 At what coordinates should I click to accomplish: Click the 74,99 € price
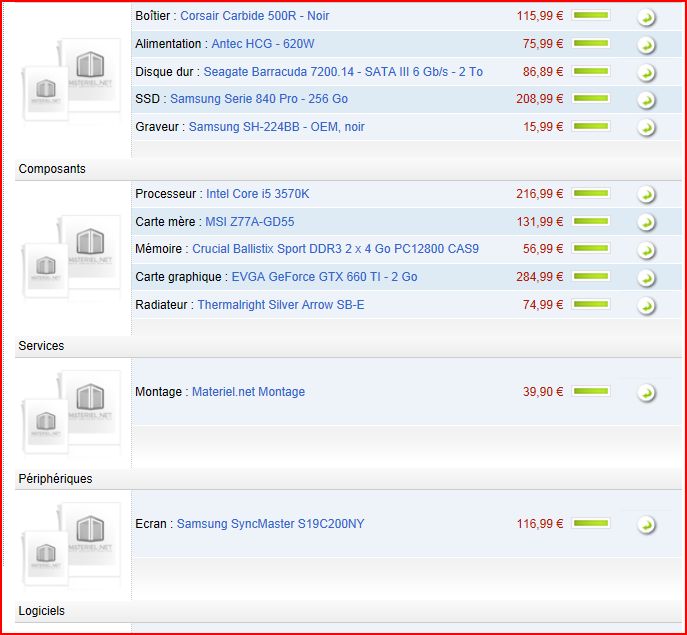(x=543, y=305)
